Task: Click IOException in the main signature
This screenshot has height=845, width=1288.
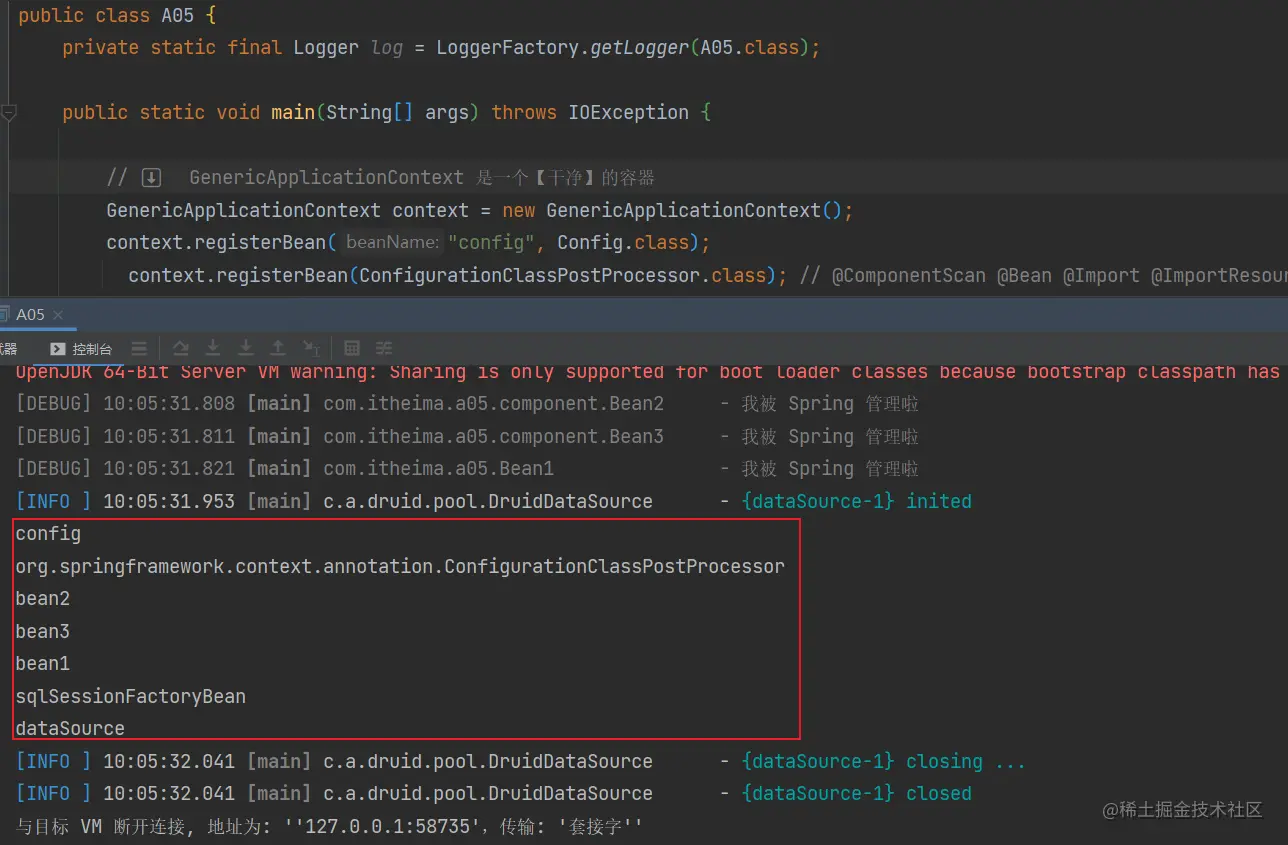Action: pyautogui.click(x=628, y=113)
